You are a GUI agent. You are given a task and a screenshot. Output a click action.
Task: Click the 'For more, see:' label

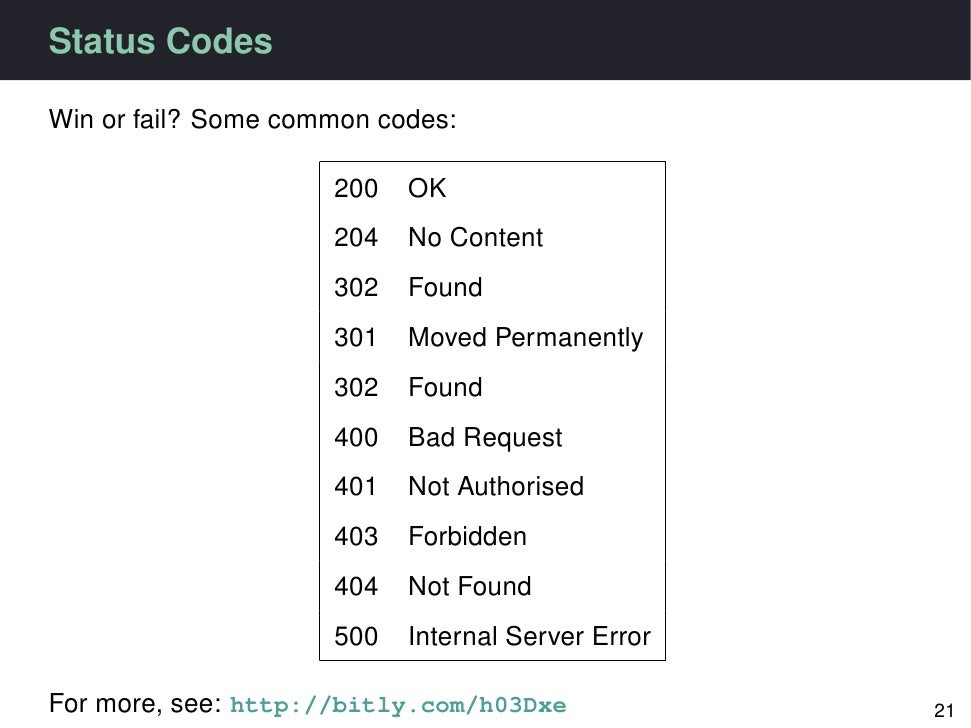click(135, 703)
